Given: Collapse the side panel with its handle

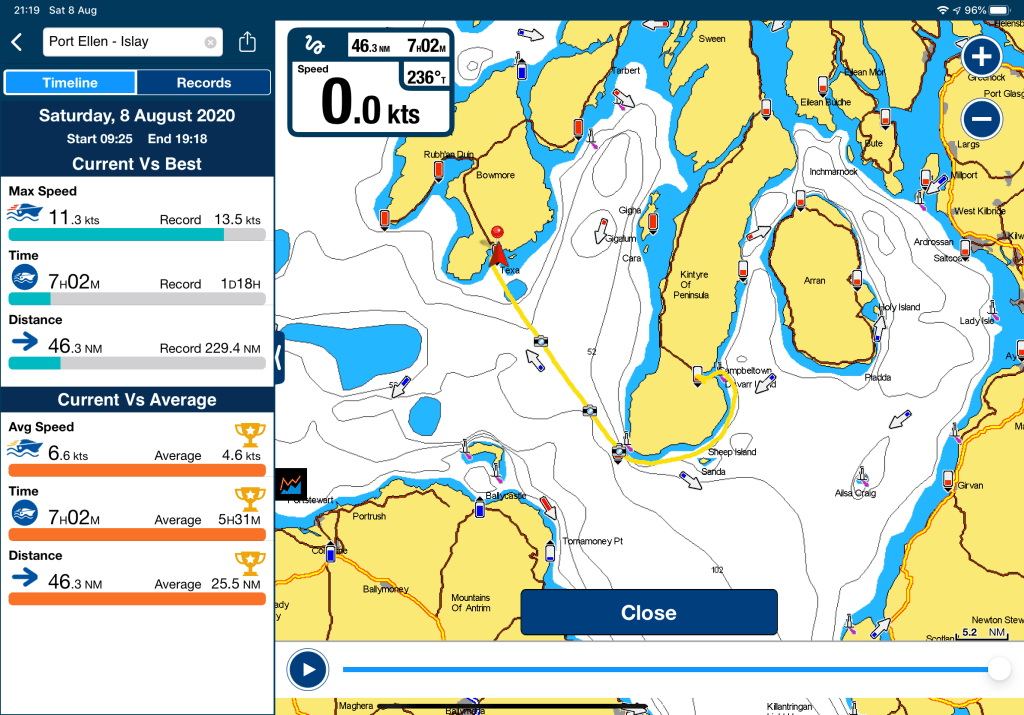Looking at the screenshot, I should 279,357.
